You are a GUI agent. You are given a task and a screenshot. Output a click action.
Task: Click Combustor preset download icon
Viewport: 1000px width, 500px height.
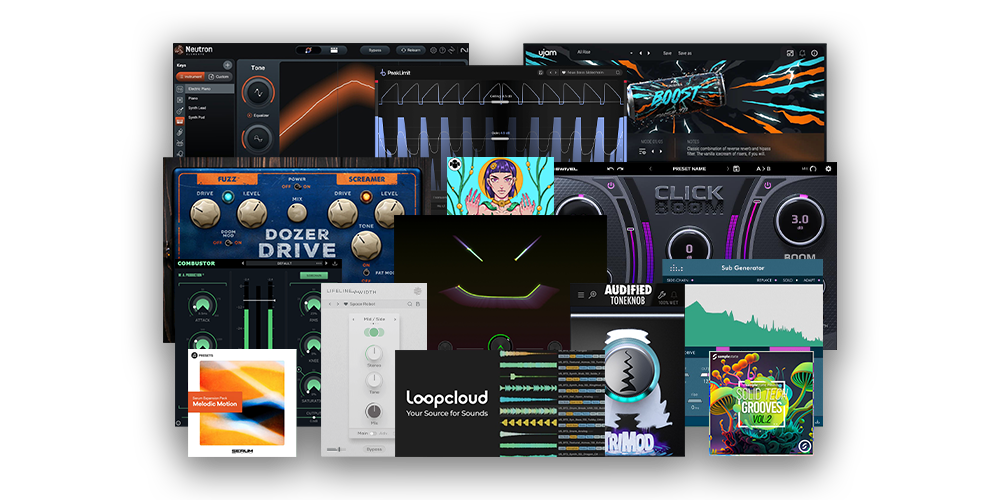[335, 263]
